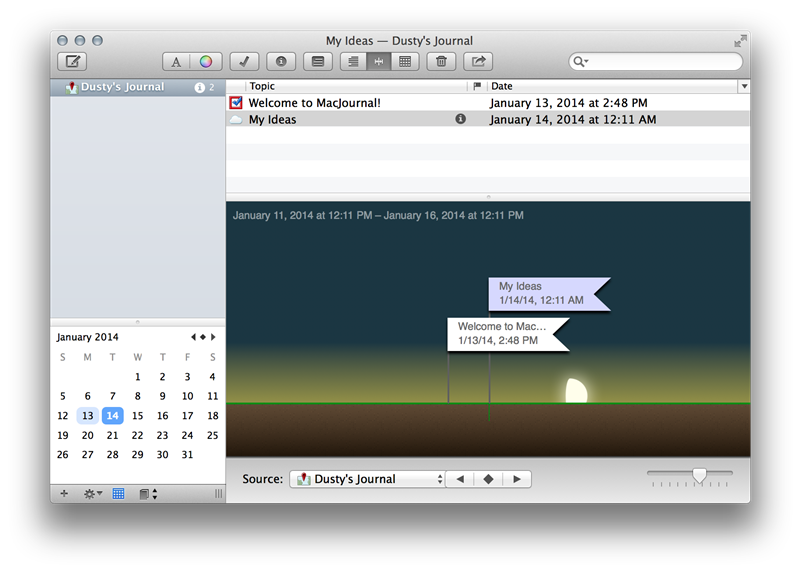Move timeline back with left arrow
800x572 pixels.
coord(460,479)
